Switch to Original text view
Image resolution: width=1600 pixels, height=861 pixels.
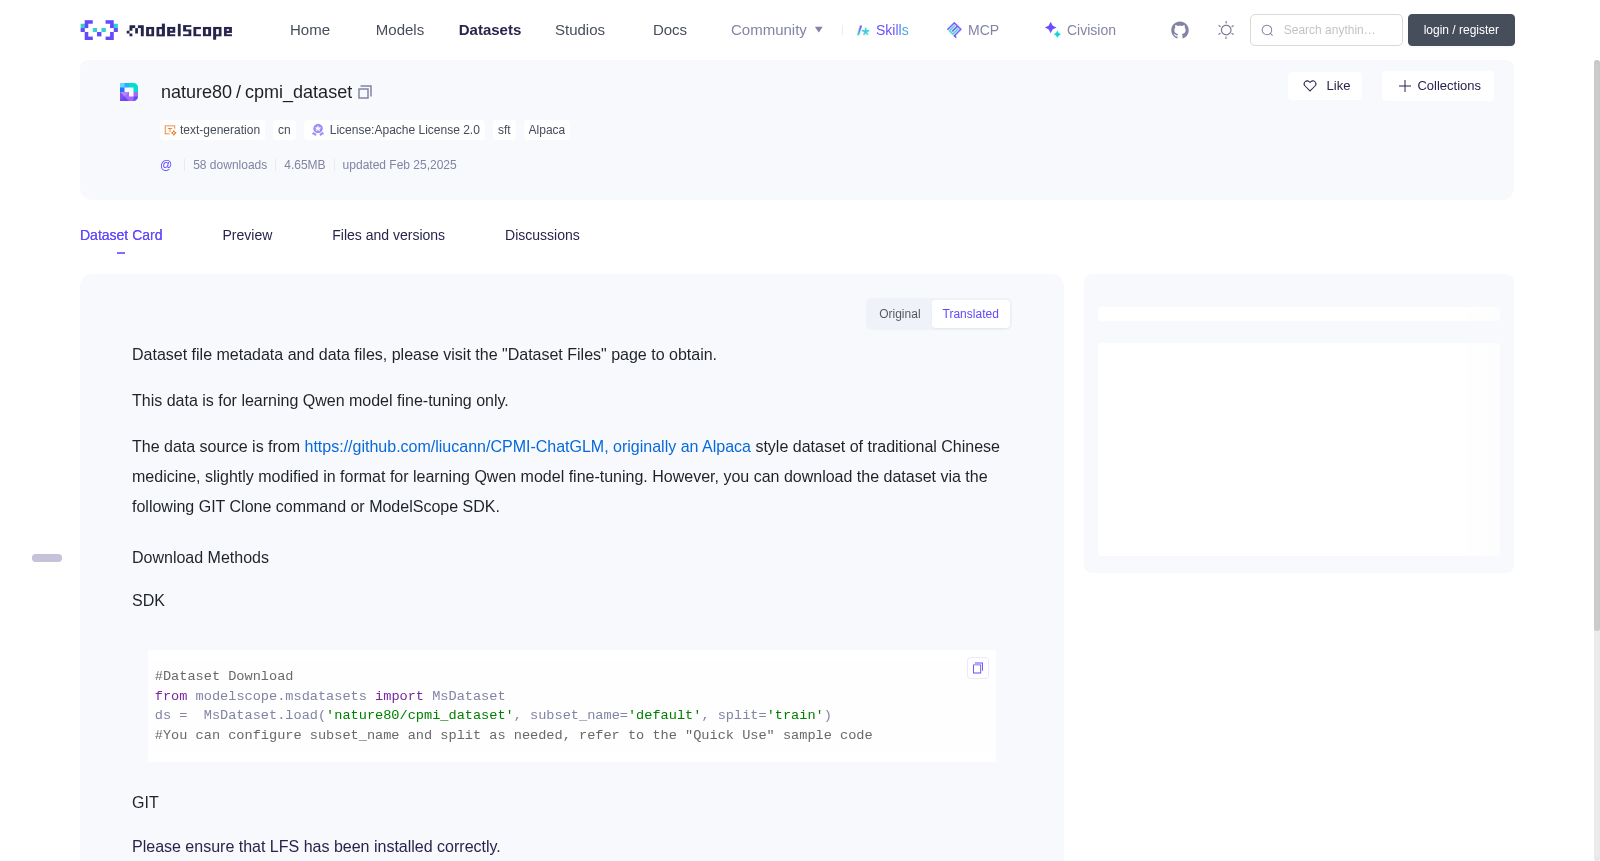[x=900, y=314]
